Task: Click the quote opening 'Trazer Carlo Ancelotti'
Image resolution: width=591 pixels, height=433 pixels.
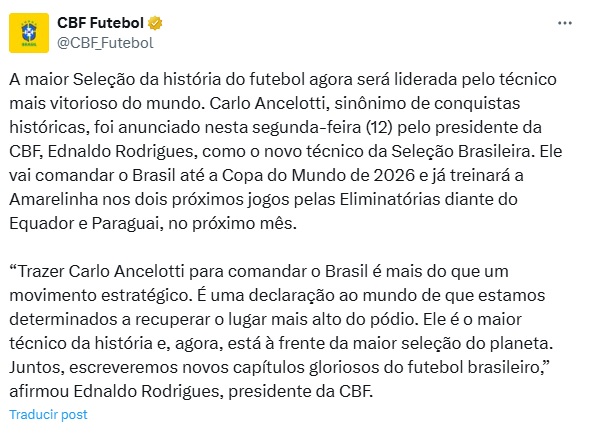Action: 97,271
